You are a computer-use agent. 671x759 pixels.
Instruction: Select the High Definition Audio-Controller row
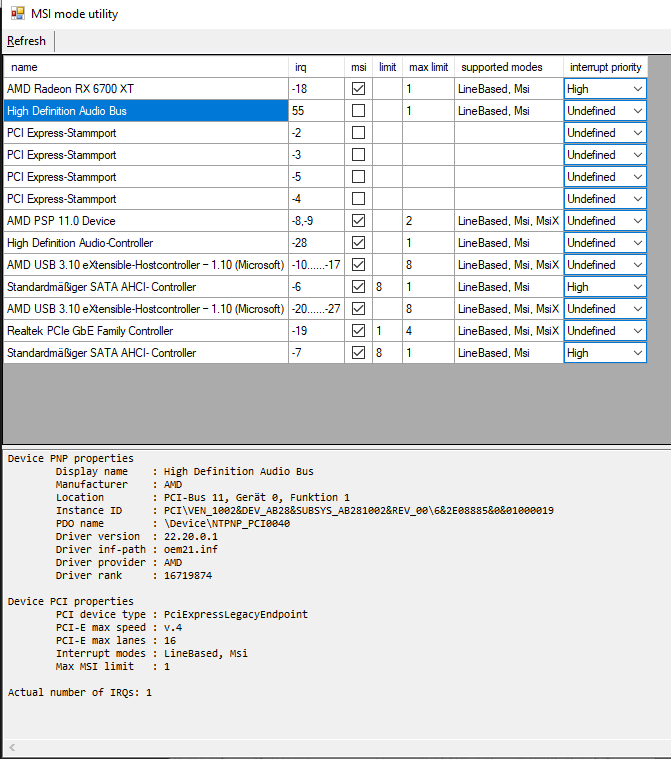point(146,243)
